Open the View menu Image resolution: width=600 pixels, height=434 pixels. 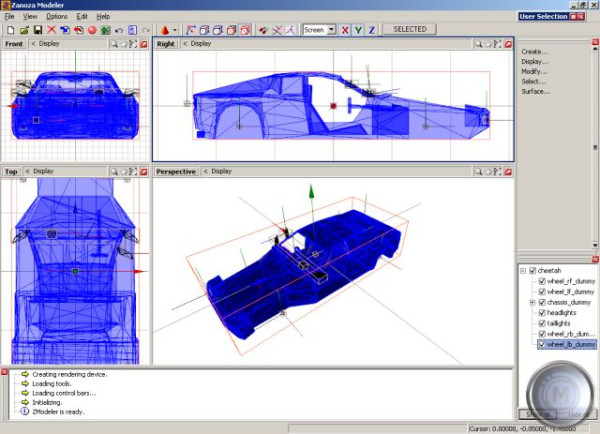30,17
